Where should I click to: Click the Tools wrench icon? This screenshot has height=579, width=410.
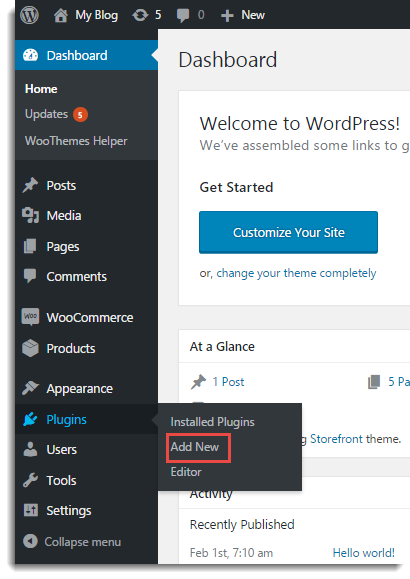click(x=30, y=480)
